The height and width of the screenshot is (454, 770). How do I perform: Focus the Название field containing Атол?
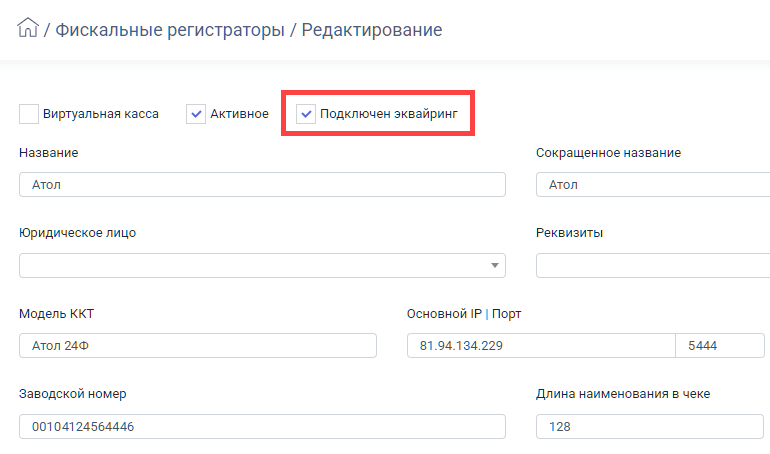[262, 185]
